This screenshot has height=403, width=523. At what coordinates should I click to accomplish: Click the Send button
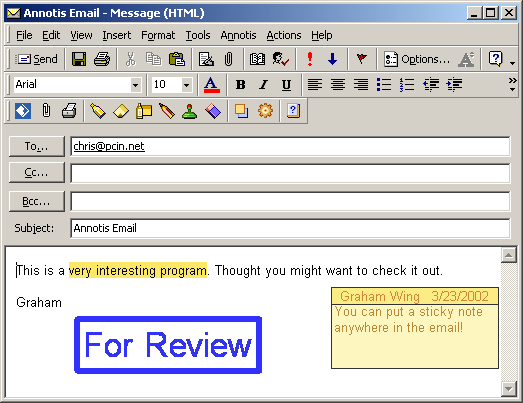pyautogui.click(x=37, y=59)
